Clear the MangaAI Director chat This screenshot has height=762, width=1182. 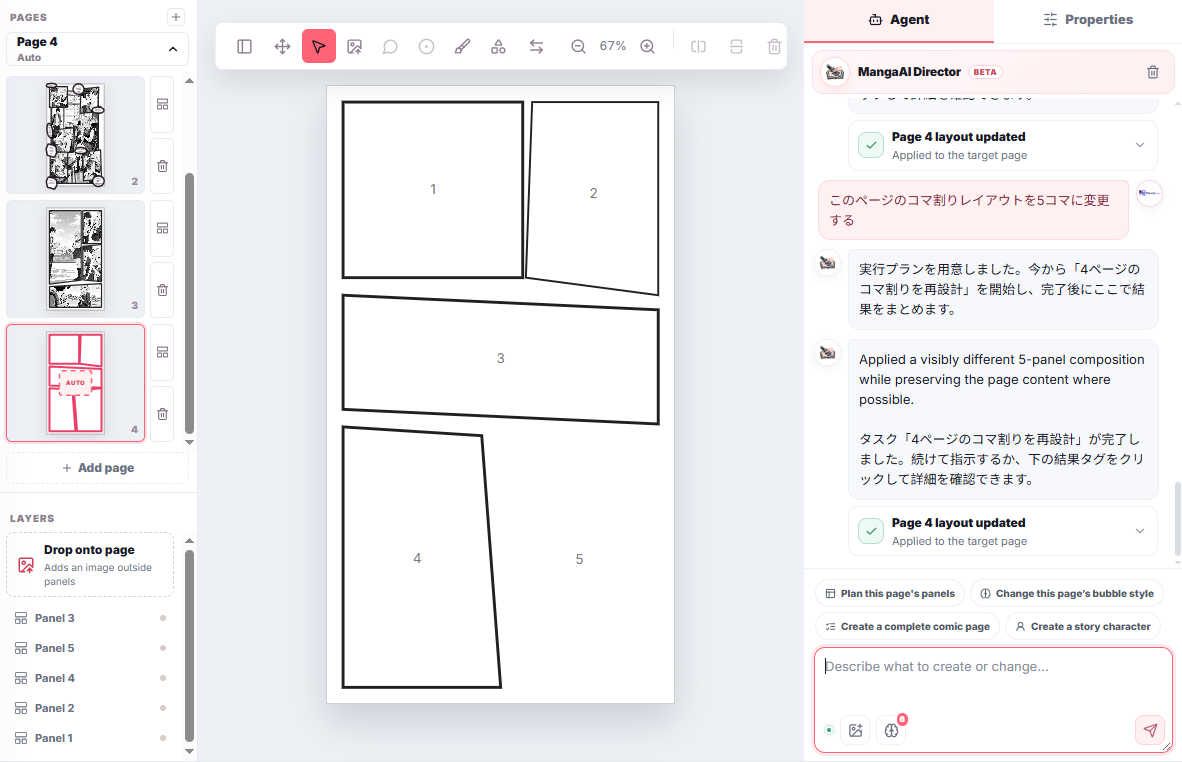(1153, 72)
